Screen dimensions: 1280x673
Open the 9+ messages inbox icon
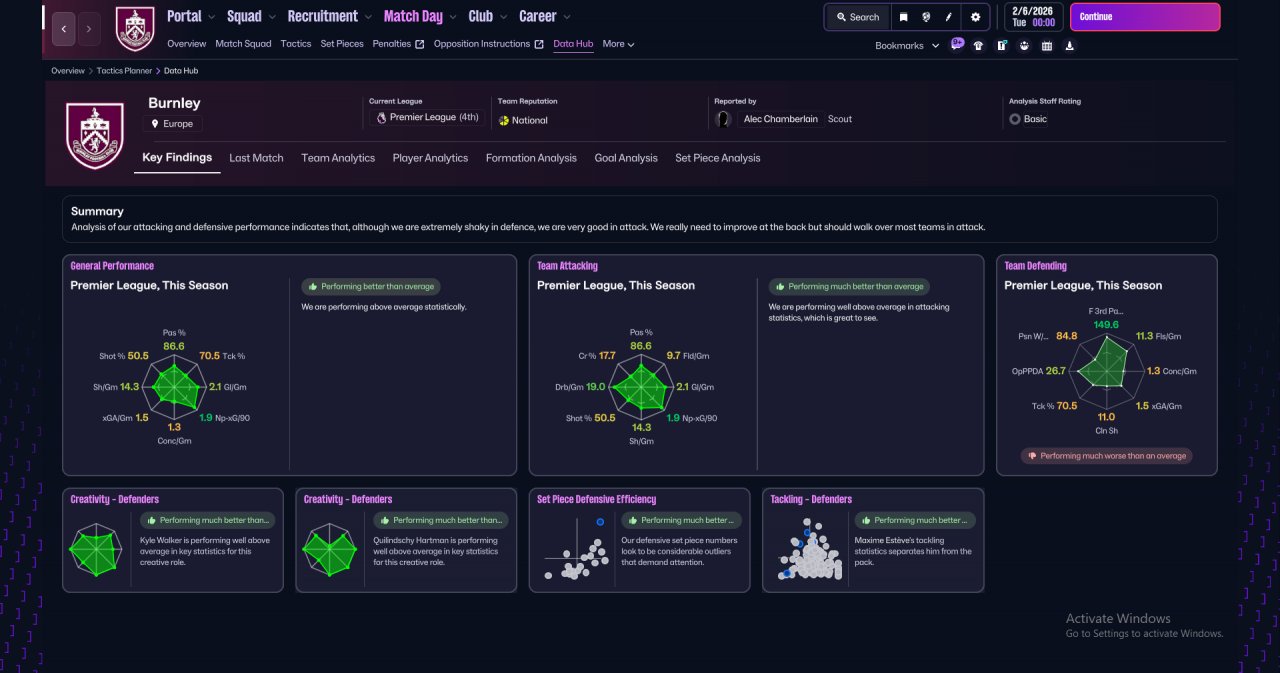click(957, 44)
